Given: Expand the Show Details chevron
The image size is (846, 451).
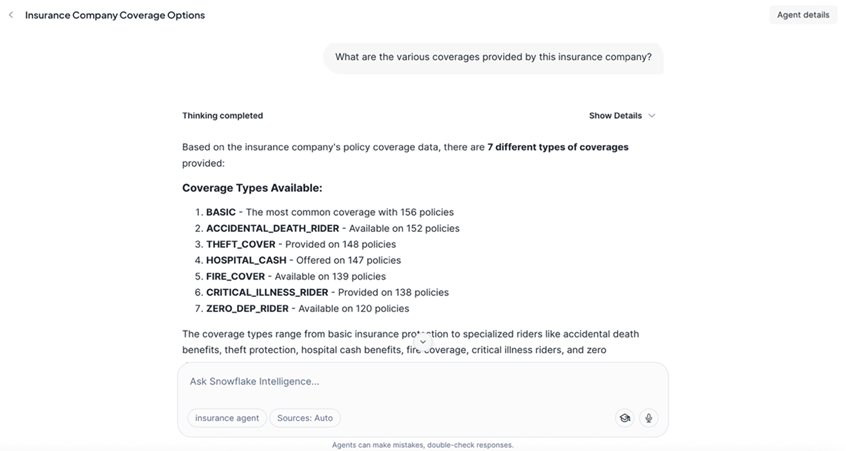Looking at the screenshot, I should tap(652, 116).
